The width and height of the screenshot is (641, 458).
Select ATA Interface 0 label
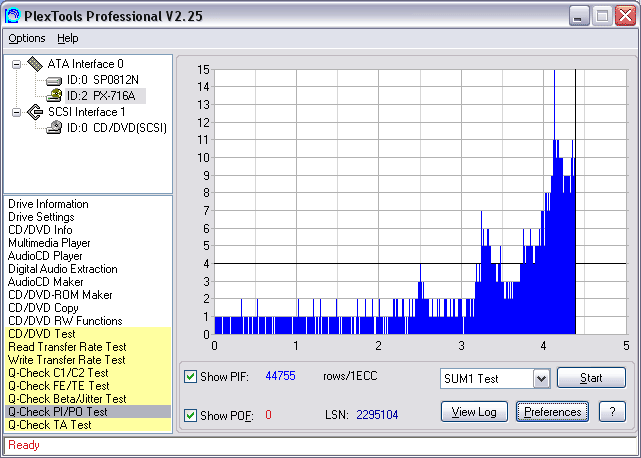point(85,64)
